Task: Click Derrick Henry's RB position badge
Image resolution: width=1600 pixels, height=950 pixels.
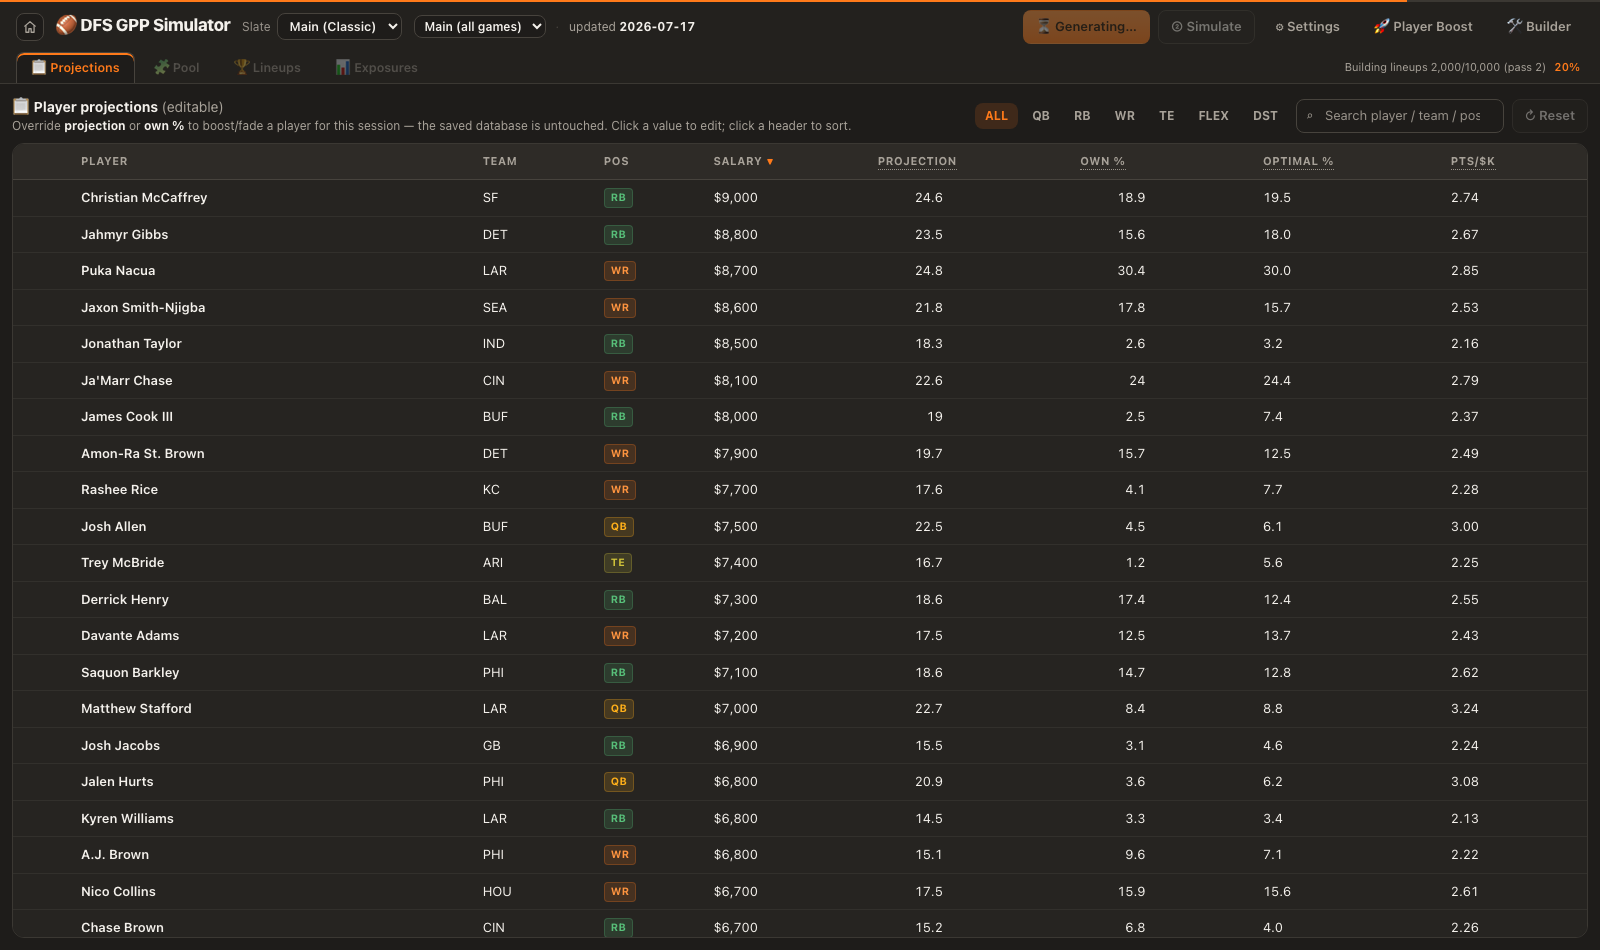Action: pos(618,600)
